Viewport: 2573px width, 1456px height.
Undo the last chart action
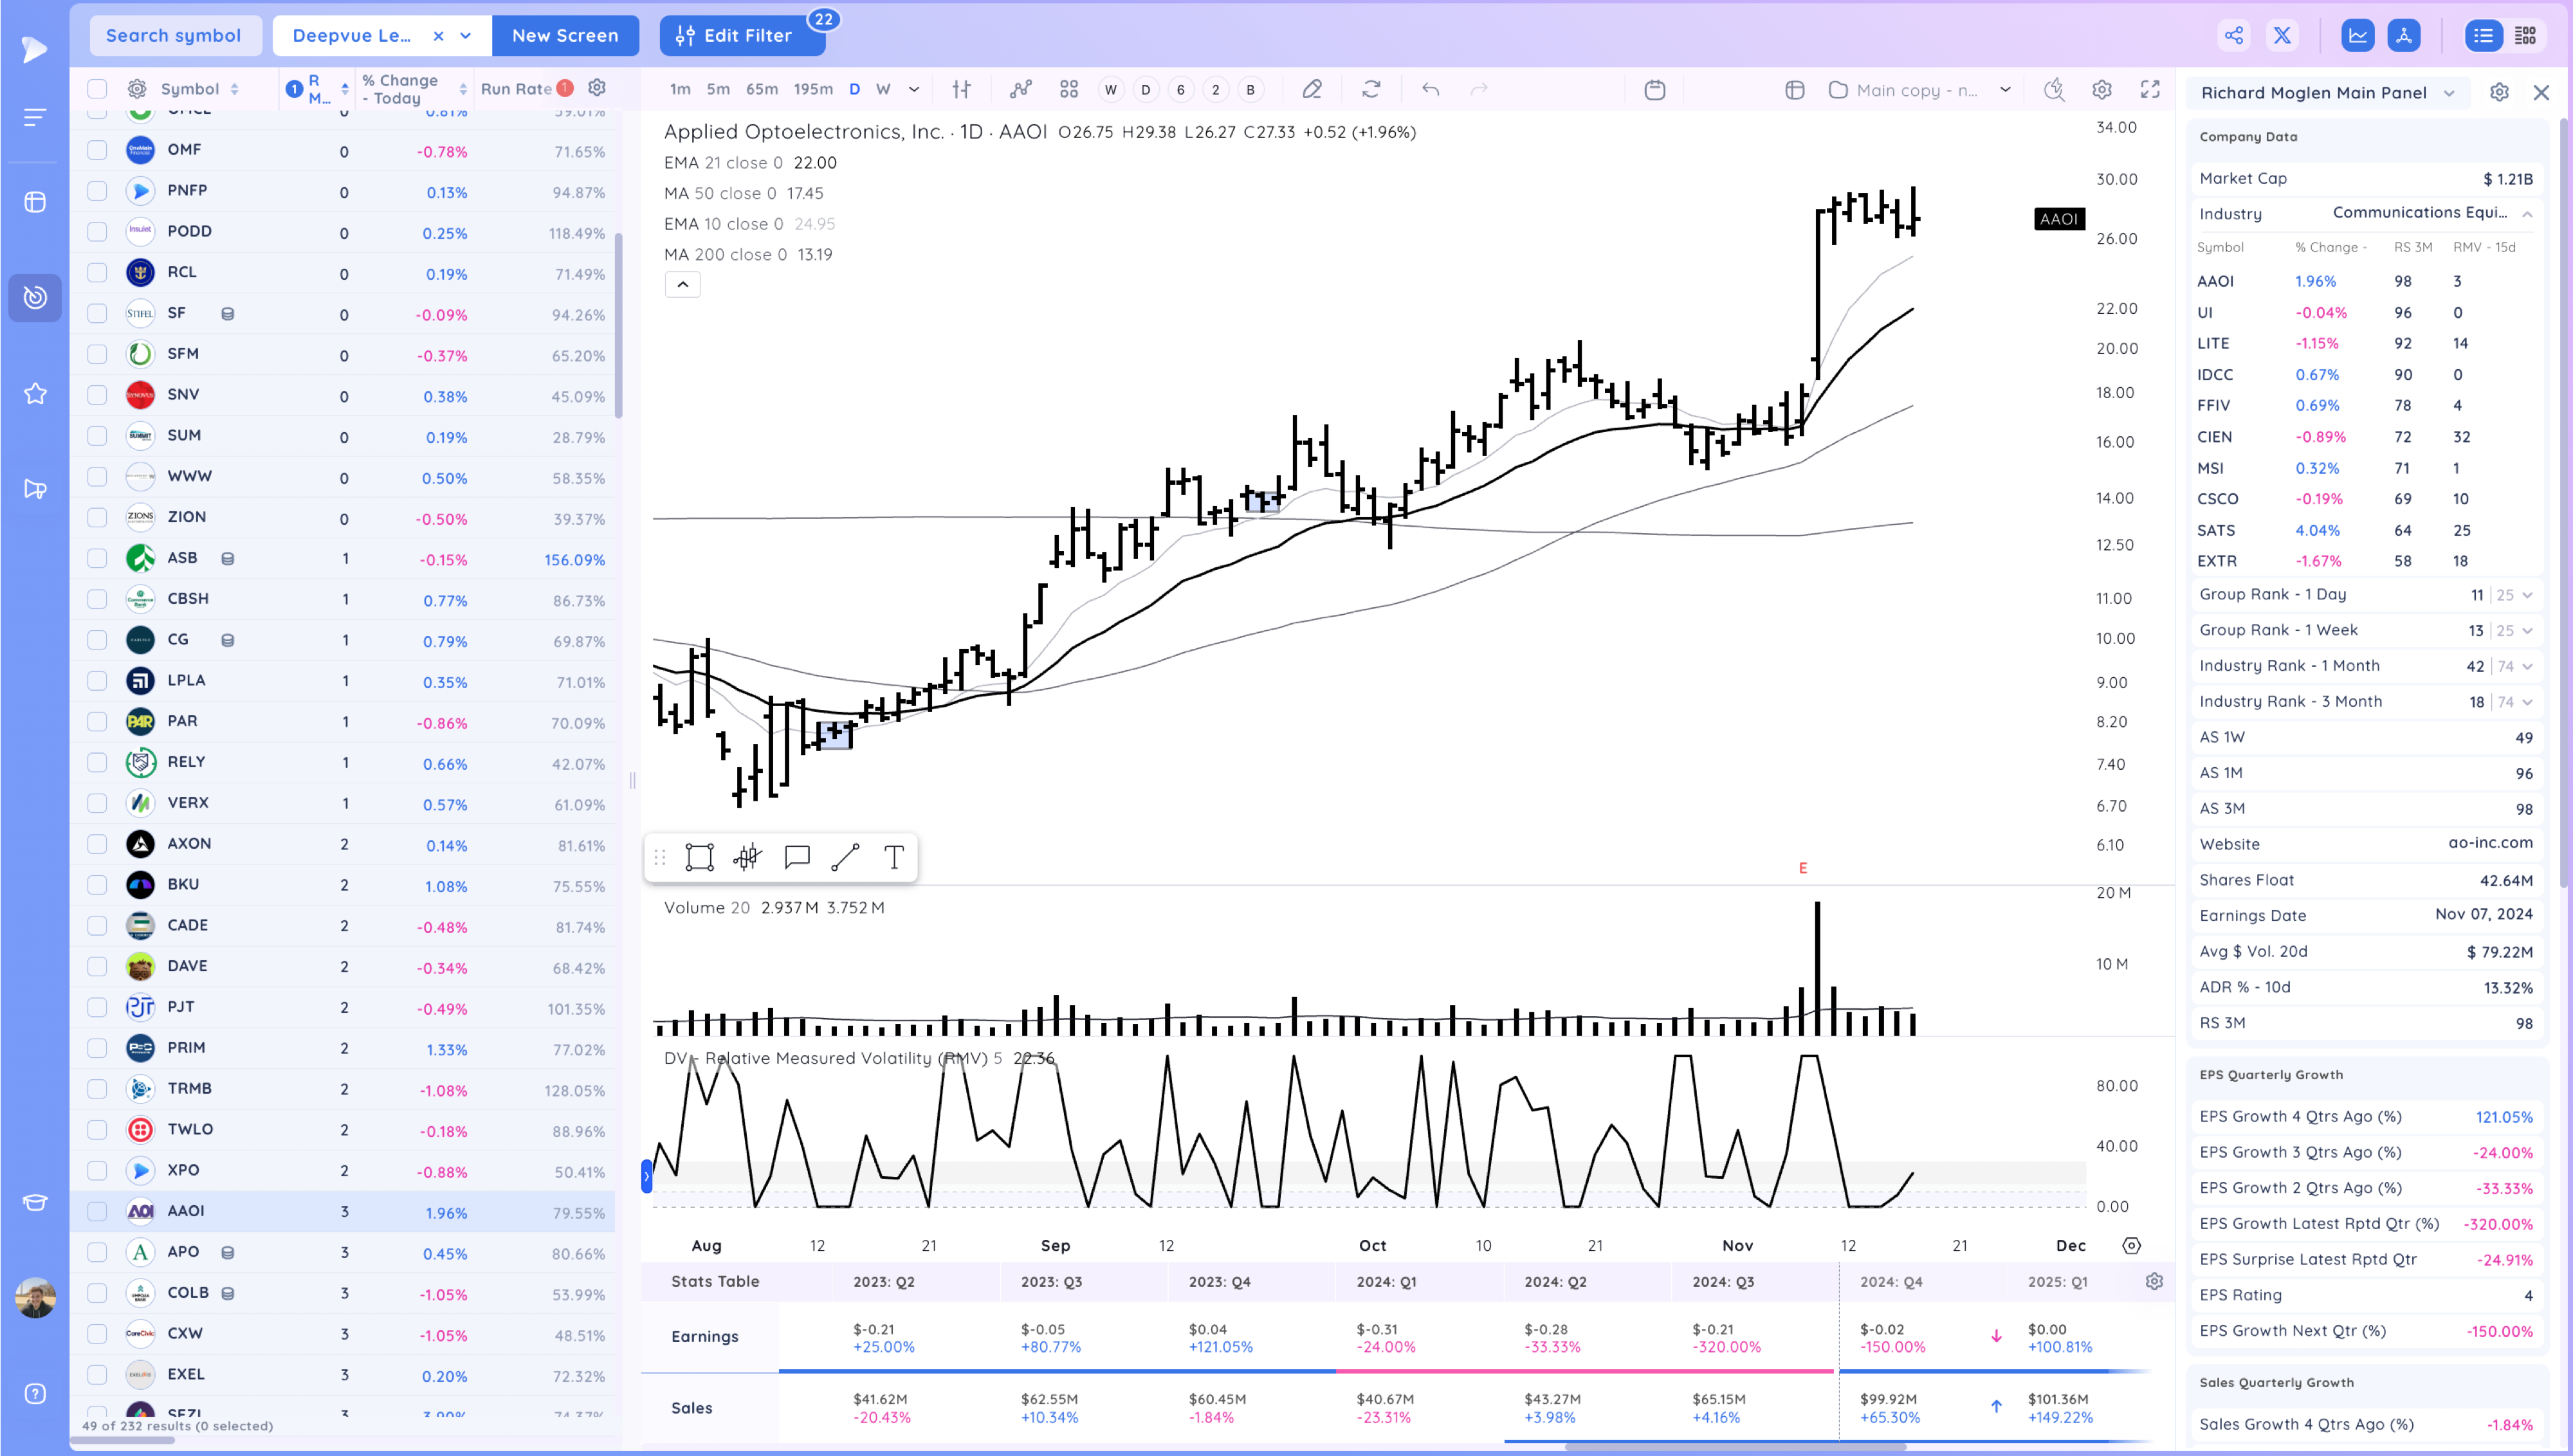tap(1430, 90)
